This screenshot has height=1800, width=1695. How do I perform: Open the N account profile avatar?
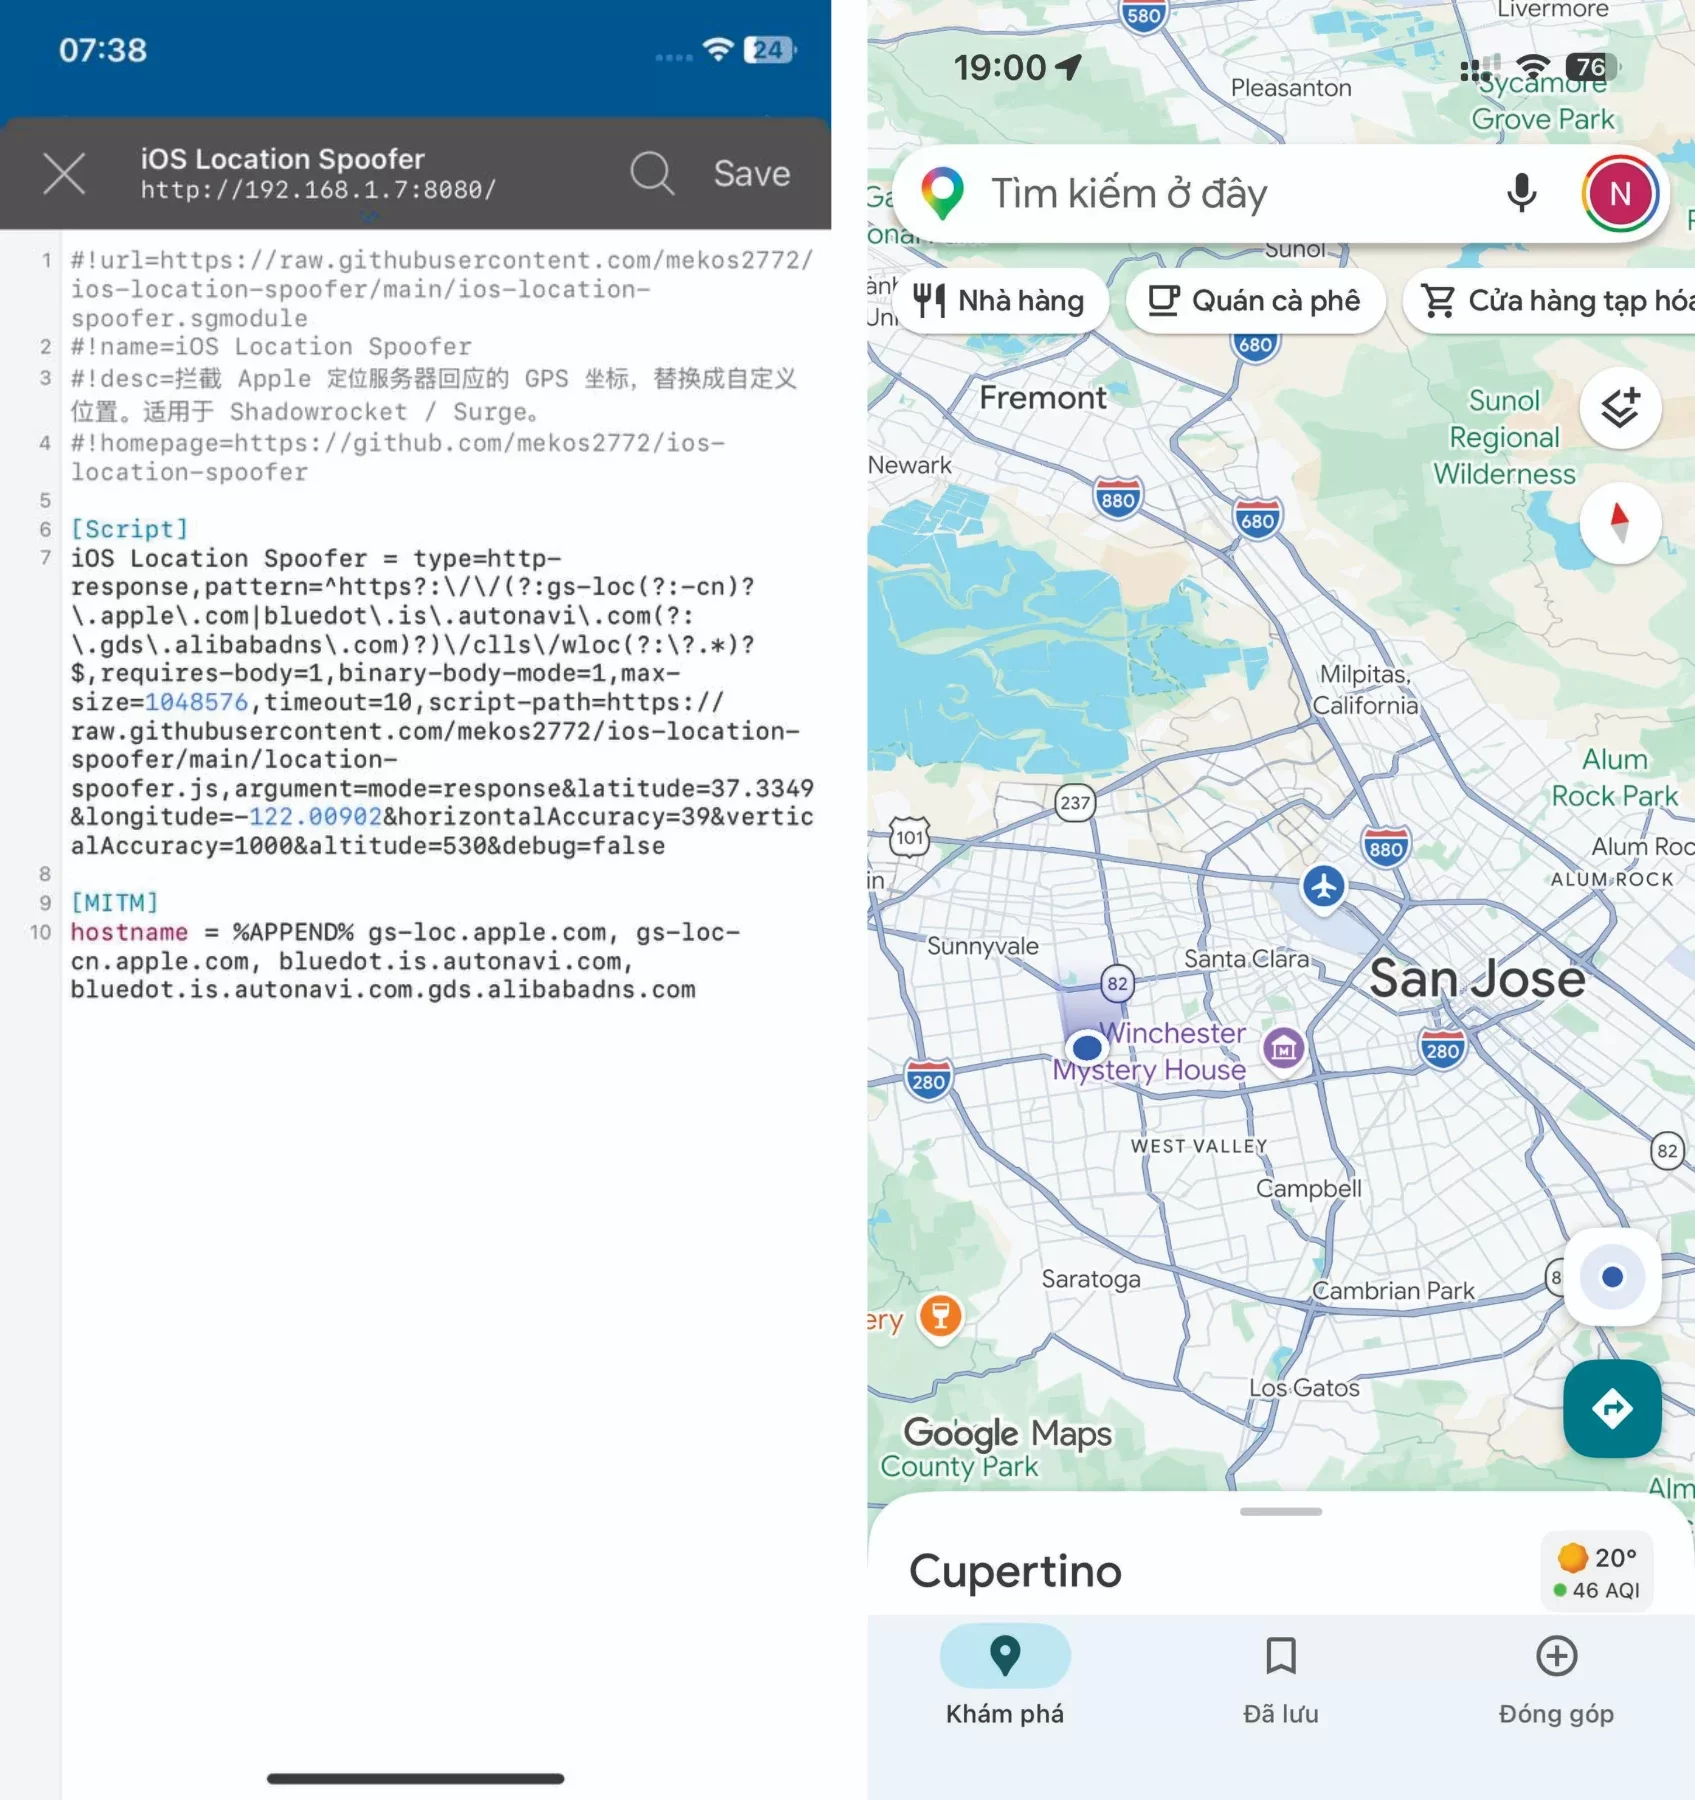1620,194
